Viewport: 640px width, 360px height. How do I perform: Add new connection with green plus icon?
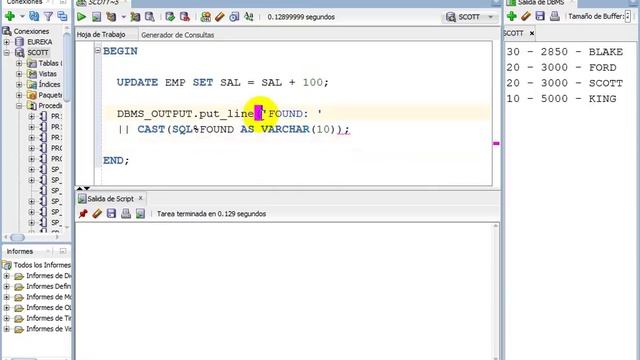coord(10,16)
